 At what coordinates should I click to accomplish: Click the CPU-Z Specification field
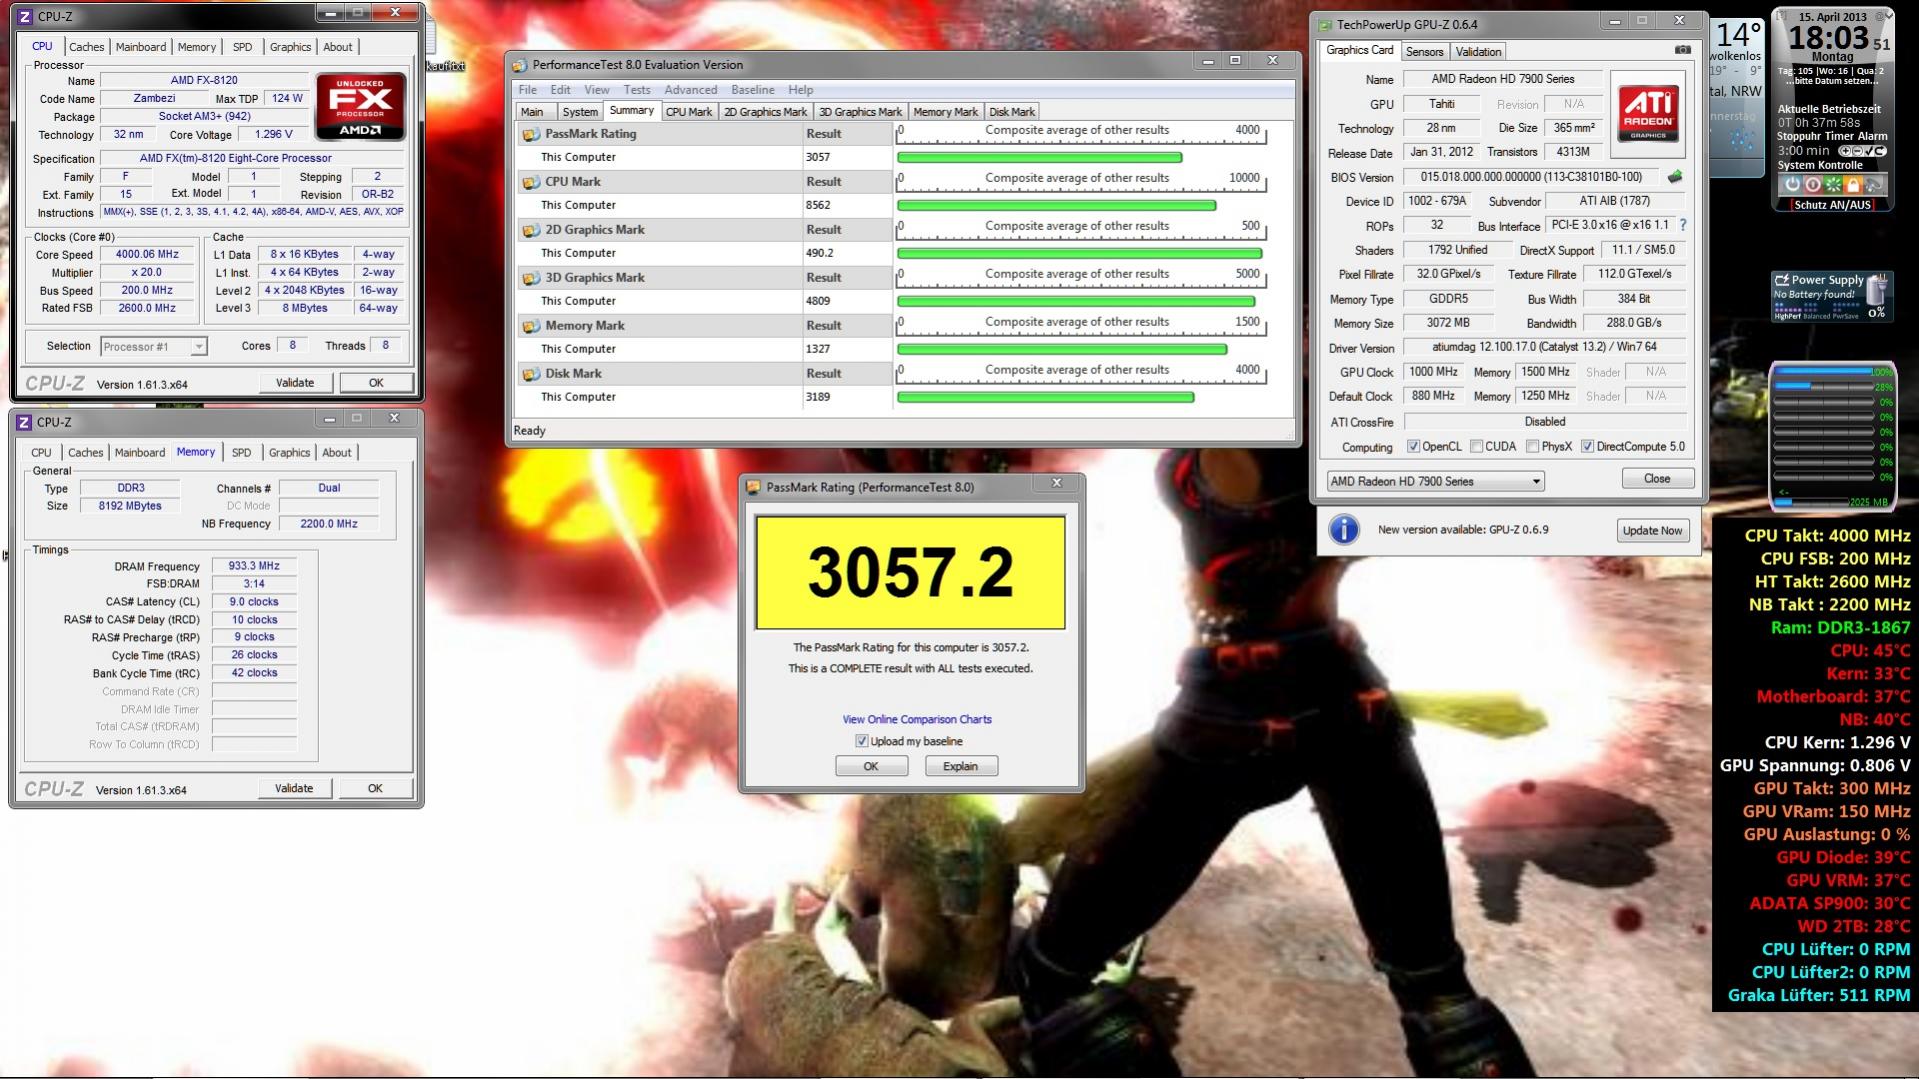point(252,158)
